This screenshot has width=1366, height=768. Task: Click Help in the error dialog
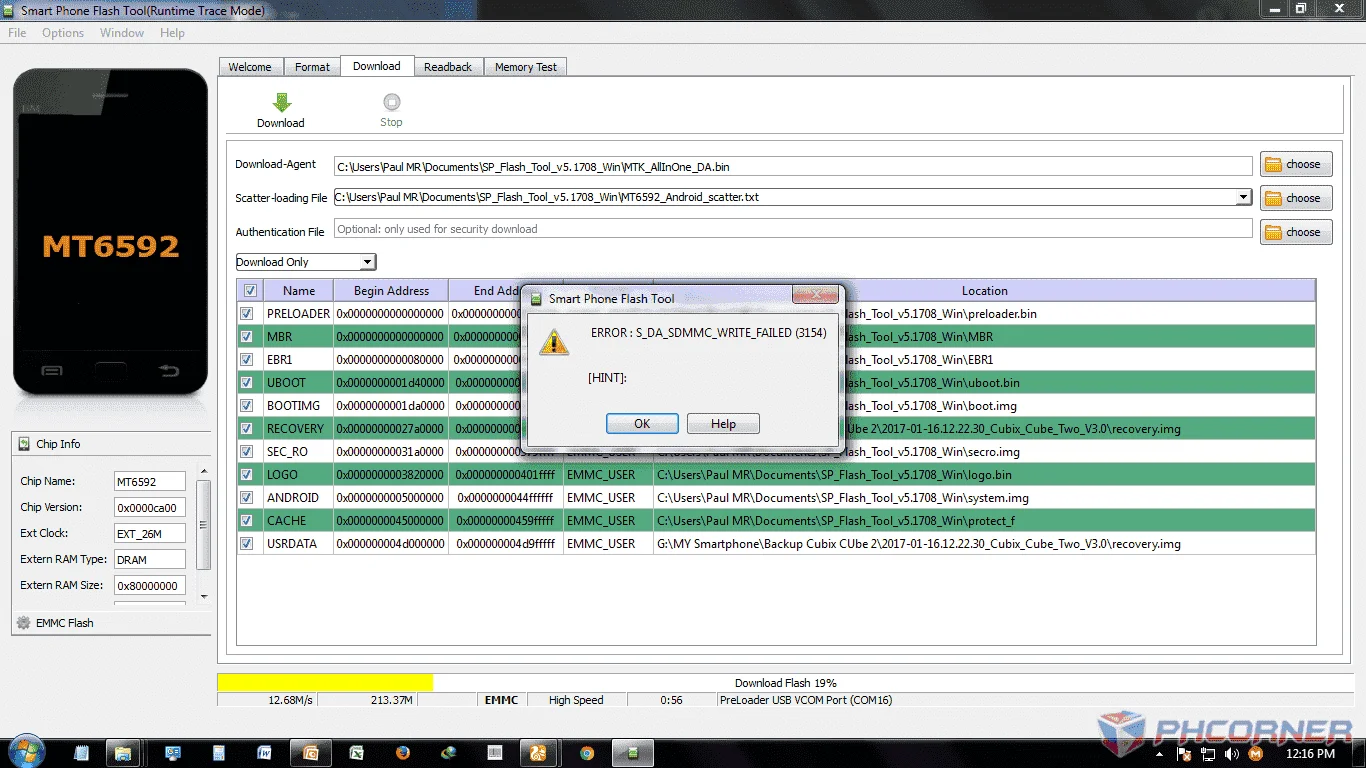tap(723, 424)
